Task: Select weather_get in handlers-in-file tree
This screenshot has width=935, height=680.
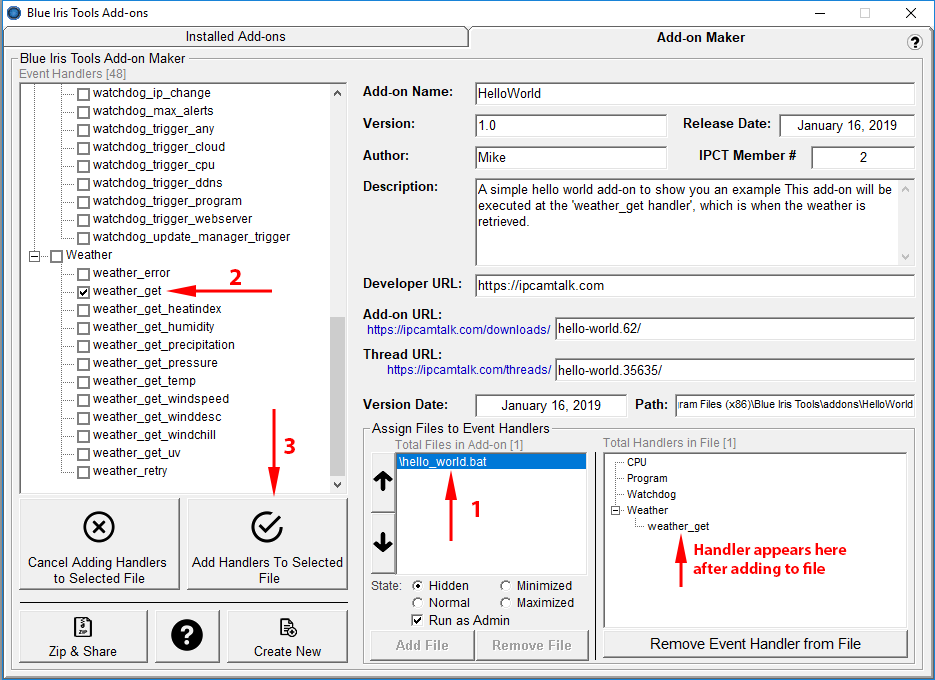Action: point(678,527)
